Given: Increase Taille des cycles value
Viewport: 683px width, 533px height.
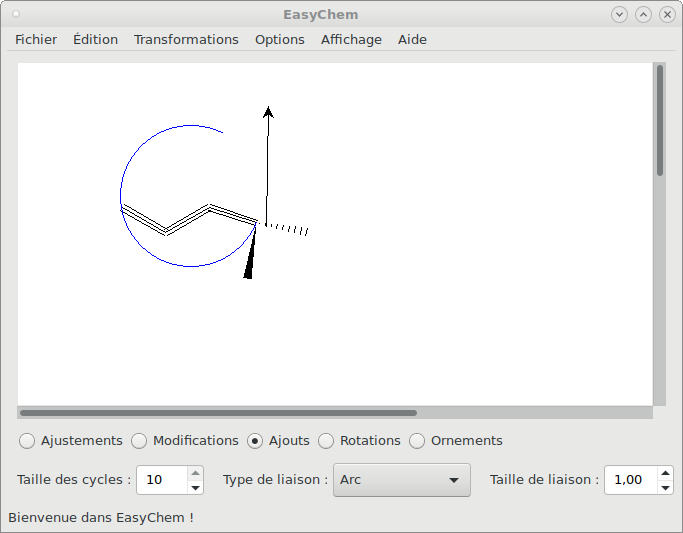Looking at the screenshot, I should [x=196, y=473].
